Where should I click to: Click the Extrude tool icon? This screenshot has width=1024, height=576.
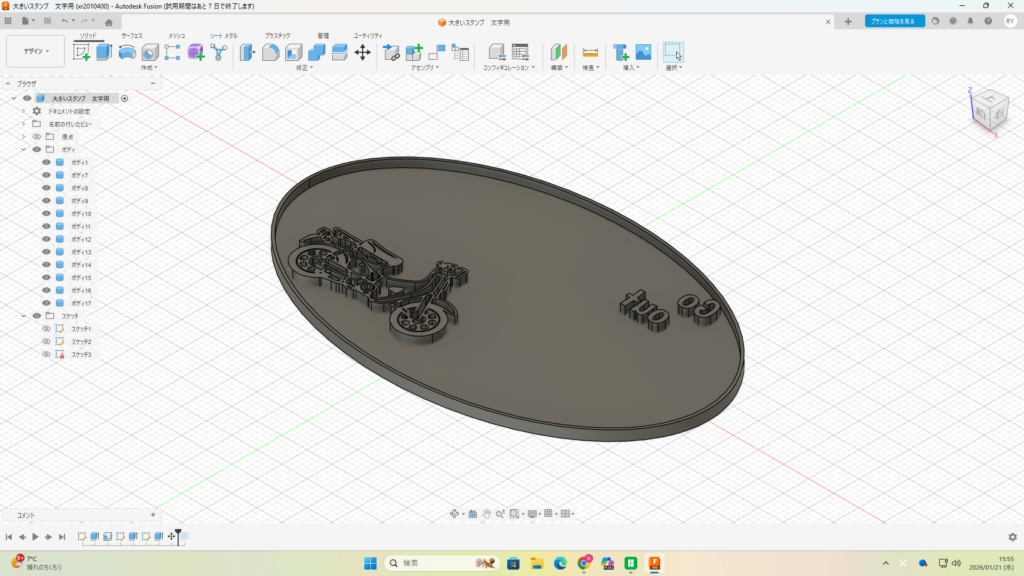(103, 52)
